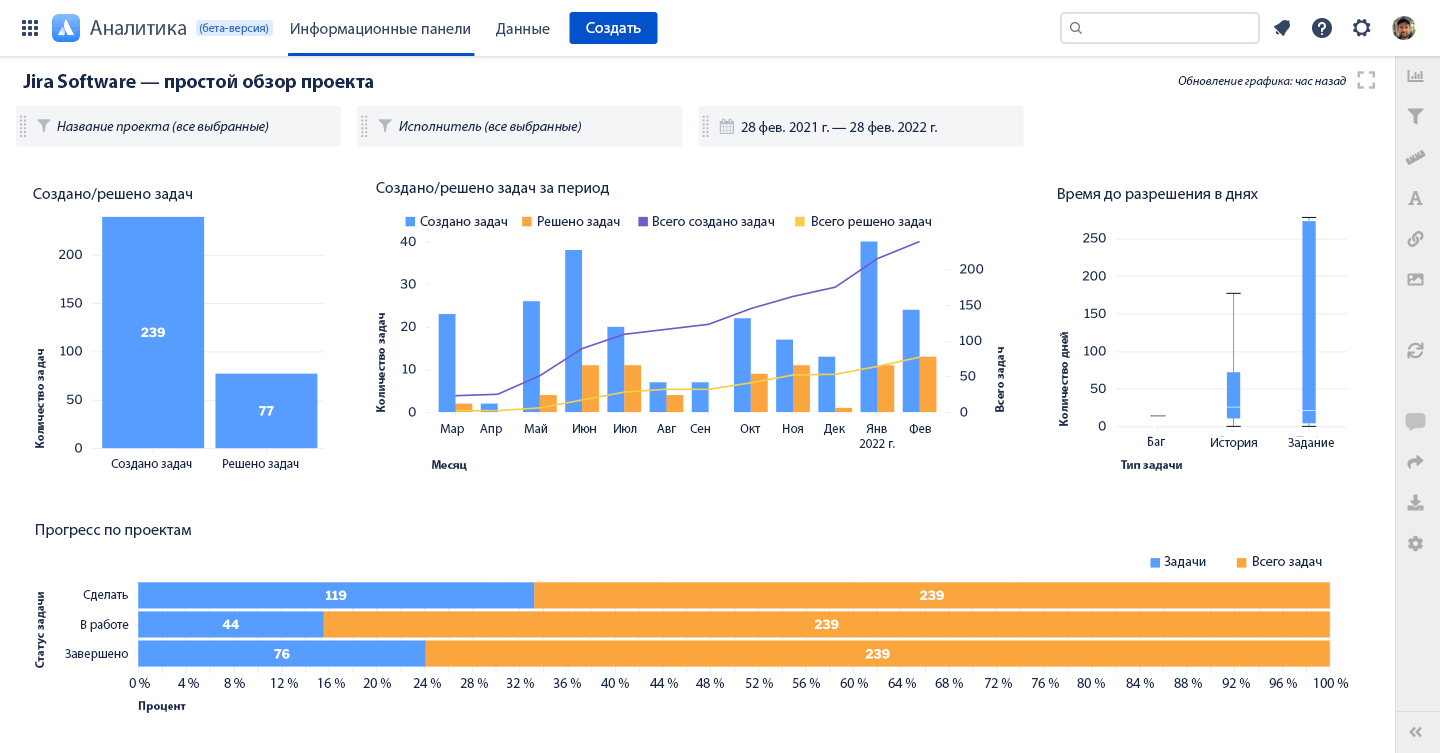Click chart title 'Время до разрешения в днях'
Screen dimensions: 1440x753
(1157, 194)
